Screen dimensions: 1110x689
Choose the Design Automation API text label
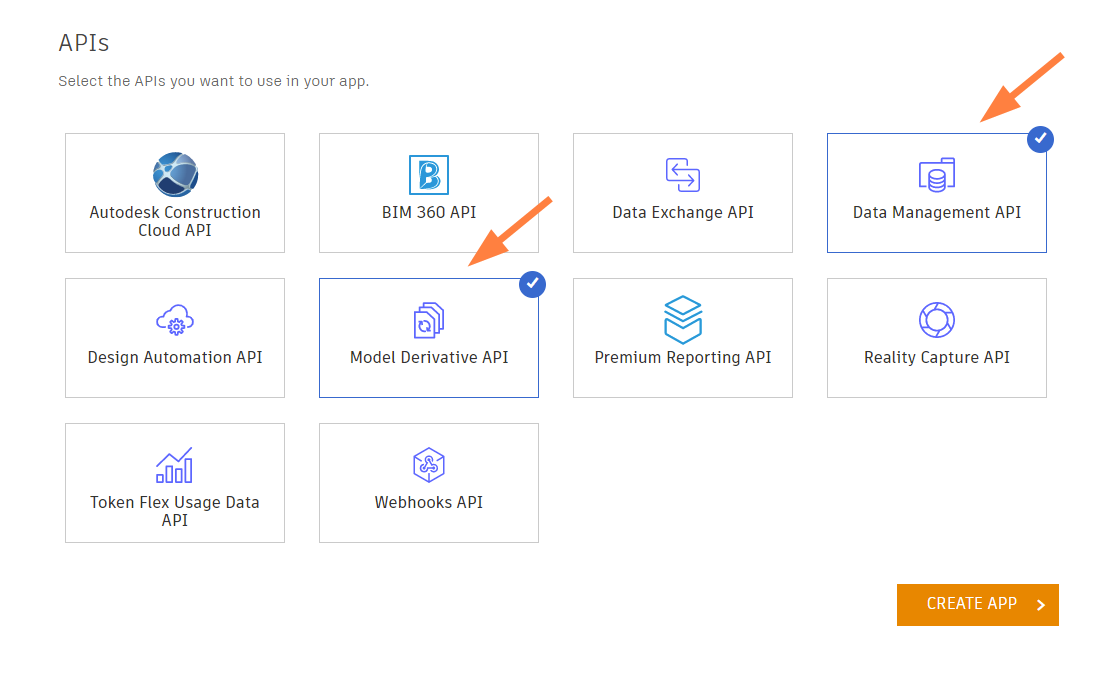pos(175,358)
